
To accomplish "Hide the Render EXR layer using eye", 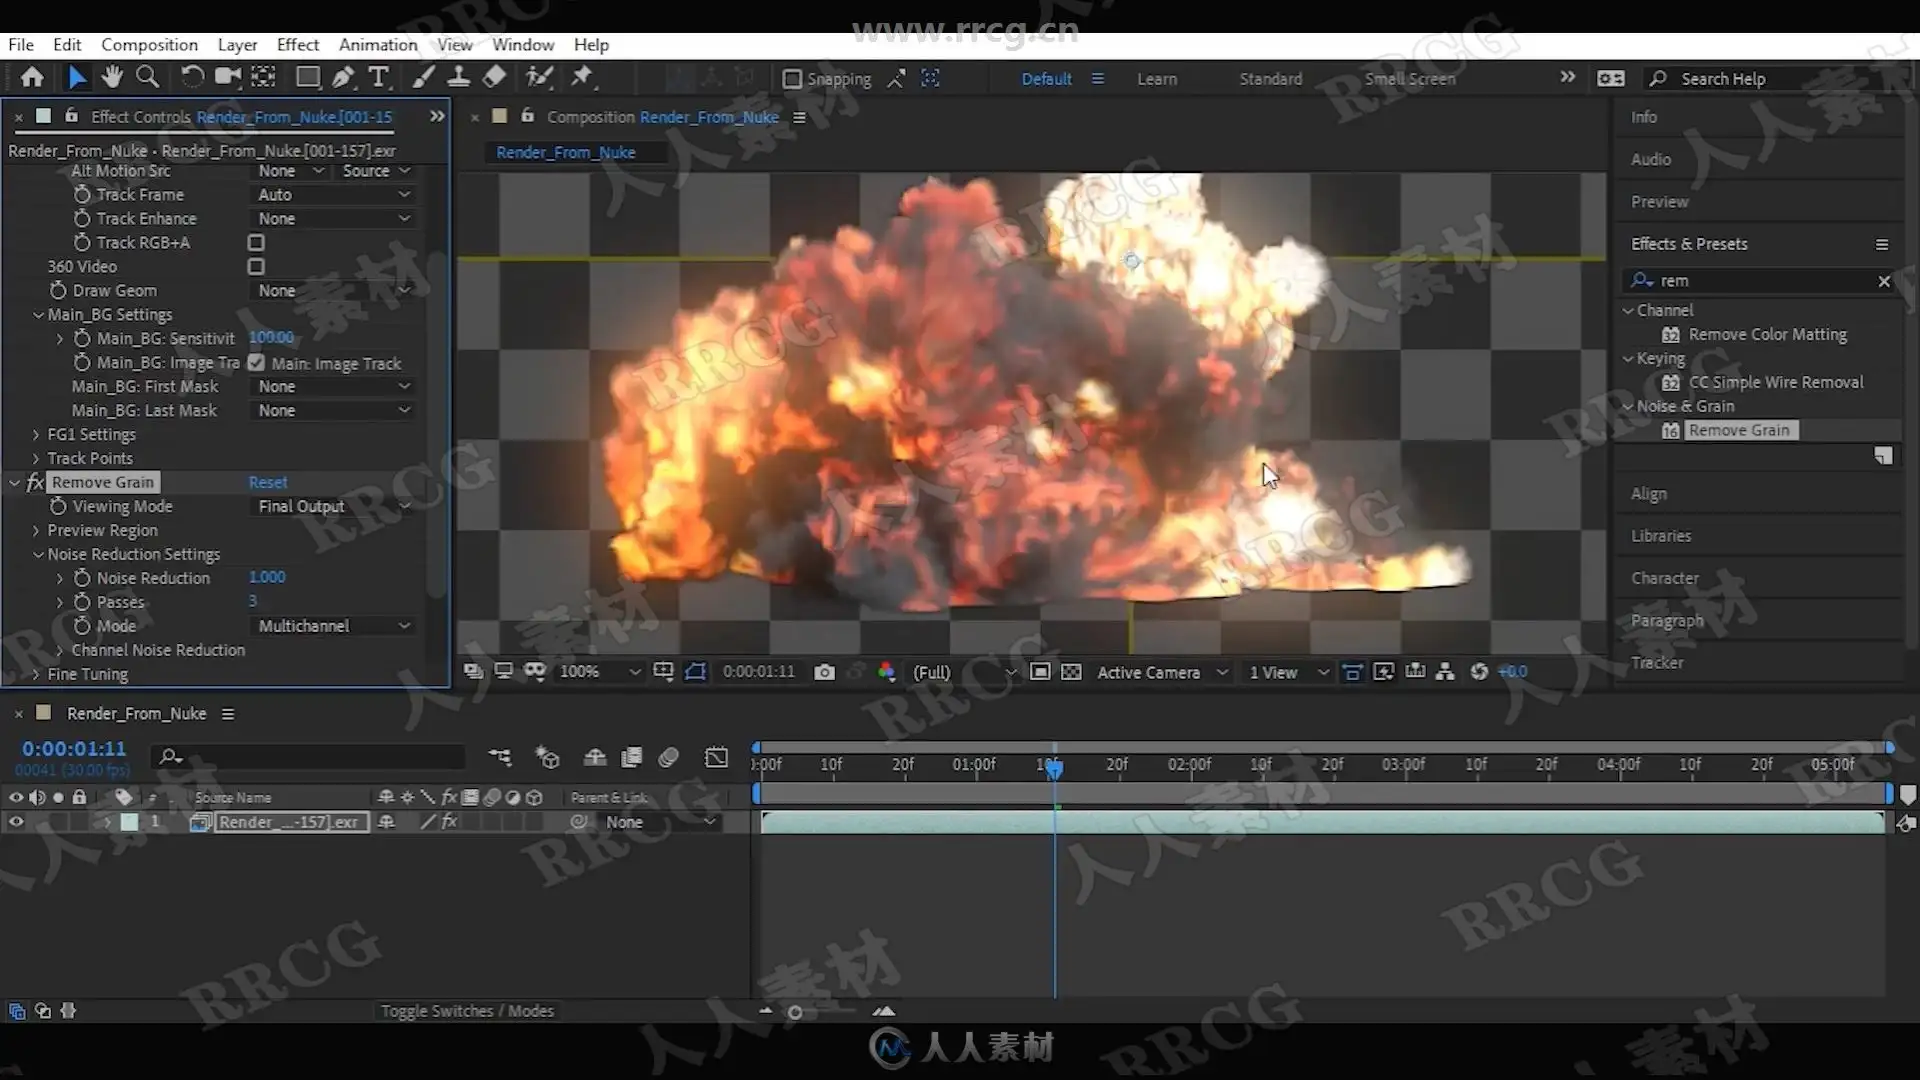I will pos(16,822).
